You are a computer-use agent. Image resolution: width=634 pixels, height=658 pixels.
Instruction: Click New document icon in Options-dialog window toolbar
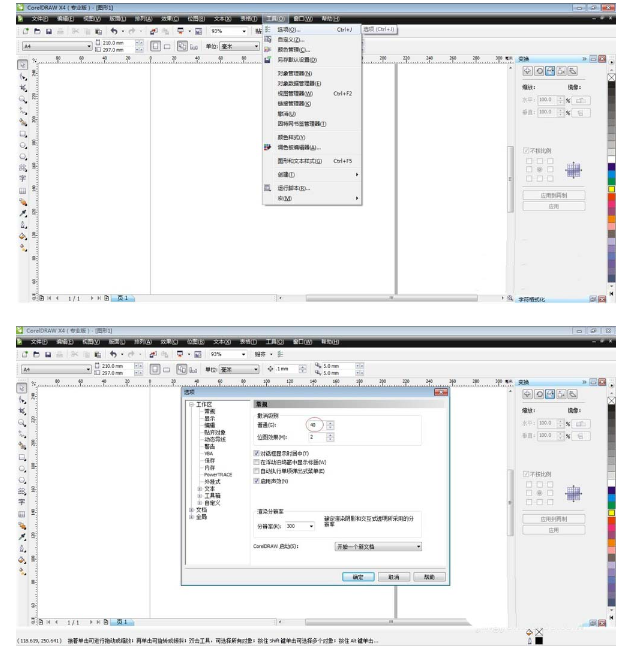pos(25,354)
